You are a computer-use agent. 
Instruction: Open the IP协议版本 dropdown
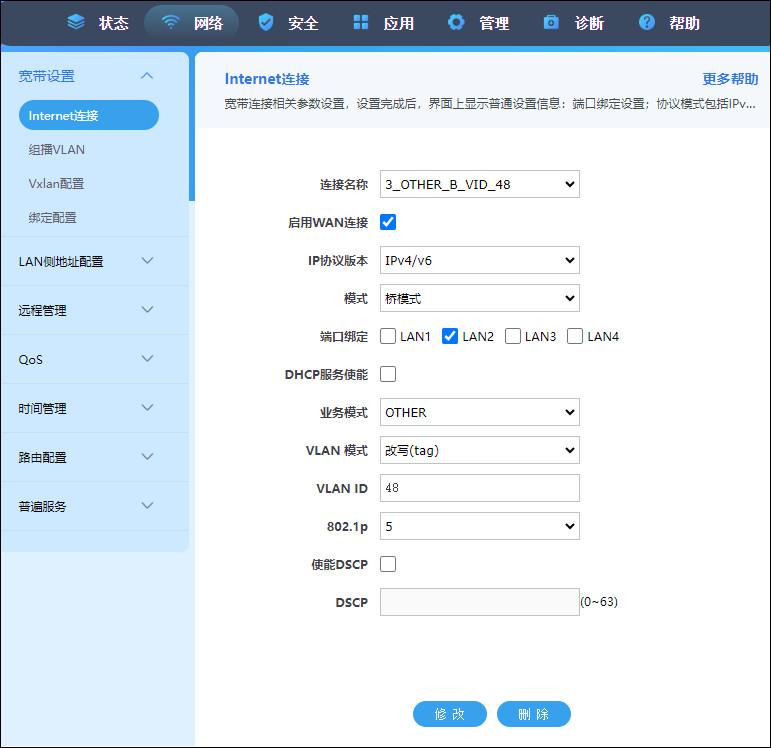click(x=480, y=260)
